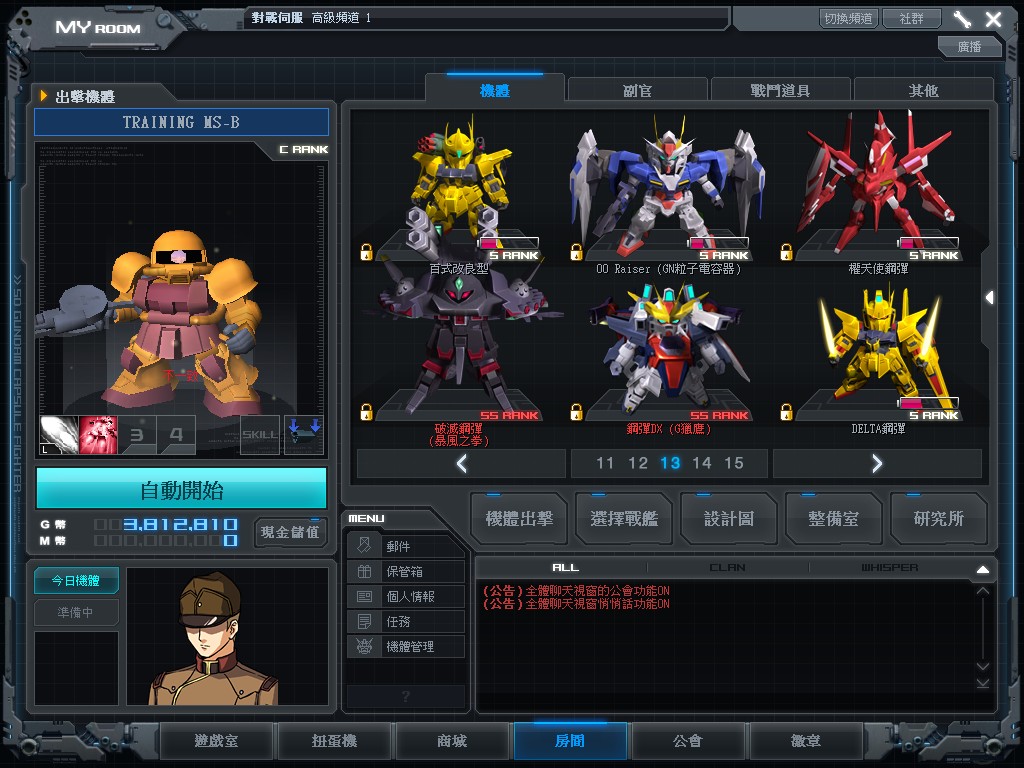Jump to unit page 15
Viewport: 1024px width, 768px height.
733,463
